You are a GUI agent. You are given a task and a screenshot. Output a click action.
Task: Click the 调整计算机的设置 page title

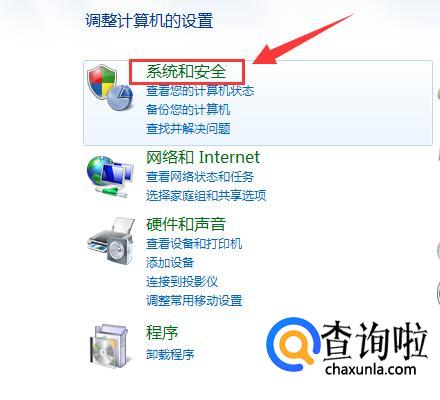point(149,20)
